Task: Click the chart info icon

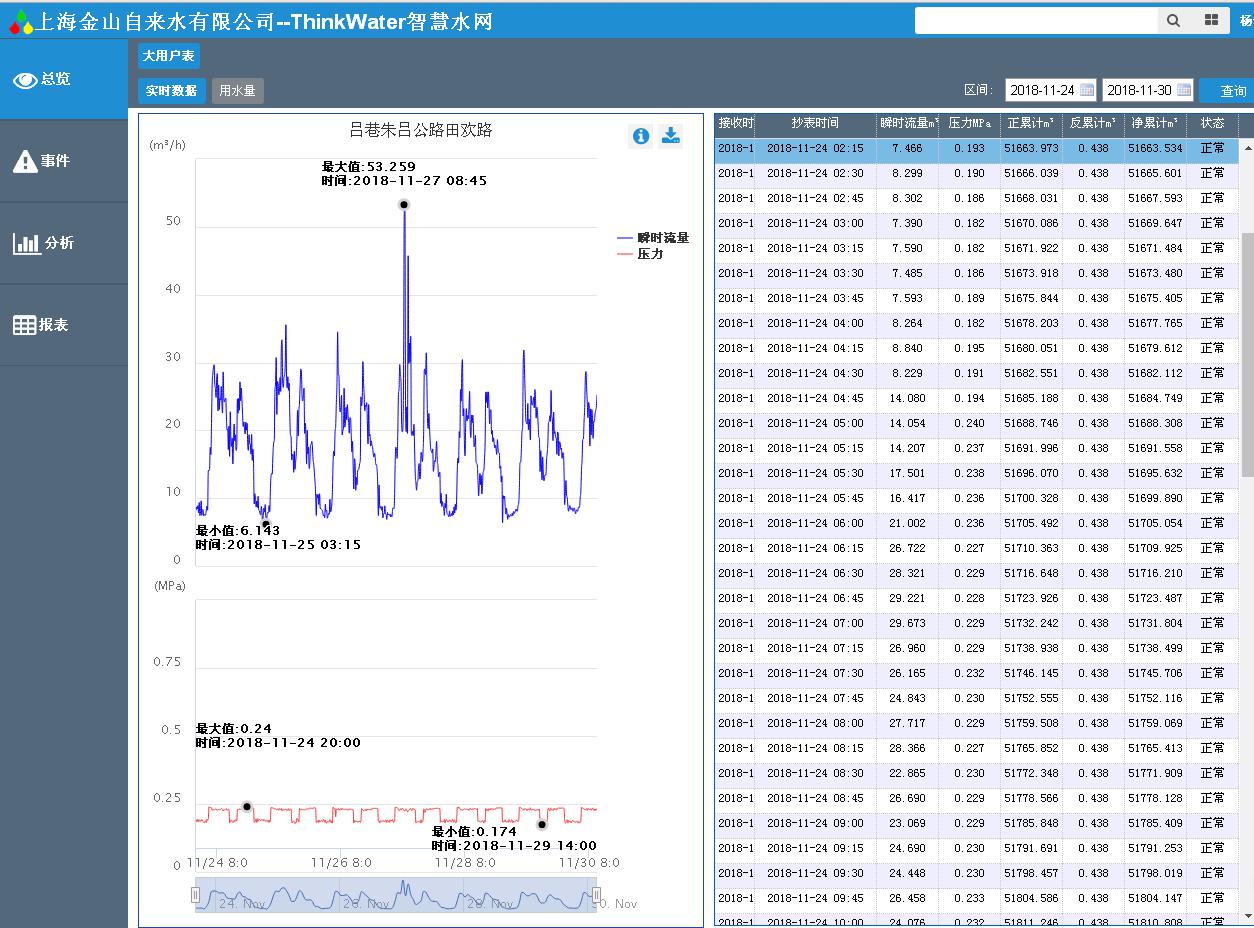Action: click(x=641, y=136)
